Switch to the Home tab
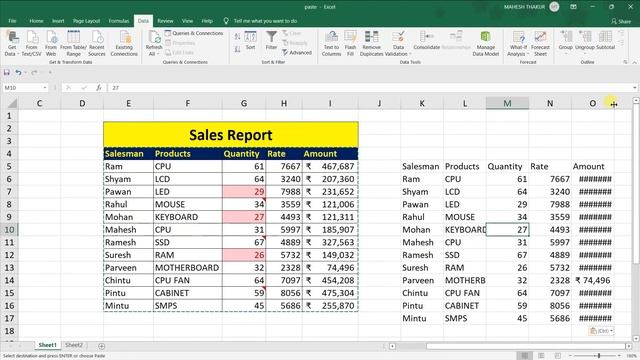640x360 pixels. point(36,21)
